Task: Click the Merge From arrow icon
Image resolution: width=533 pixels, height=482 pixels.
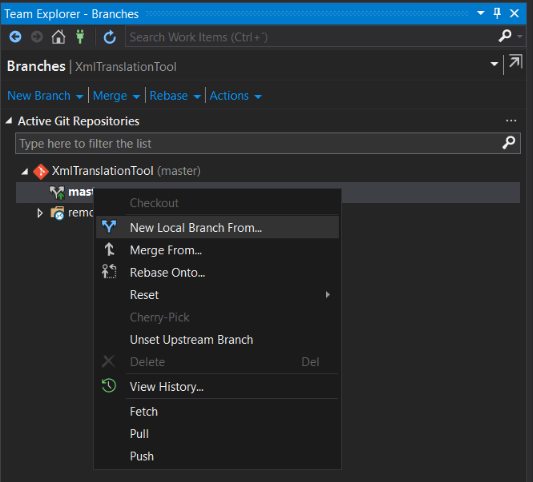Action: coord(109,249)
